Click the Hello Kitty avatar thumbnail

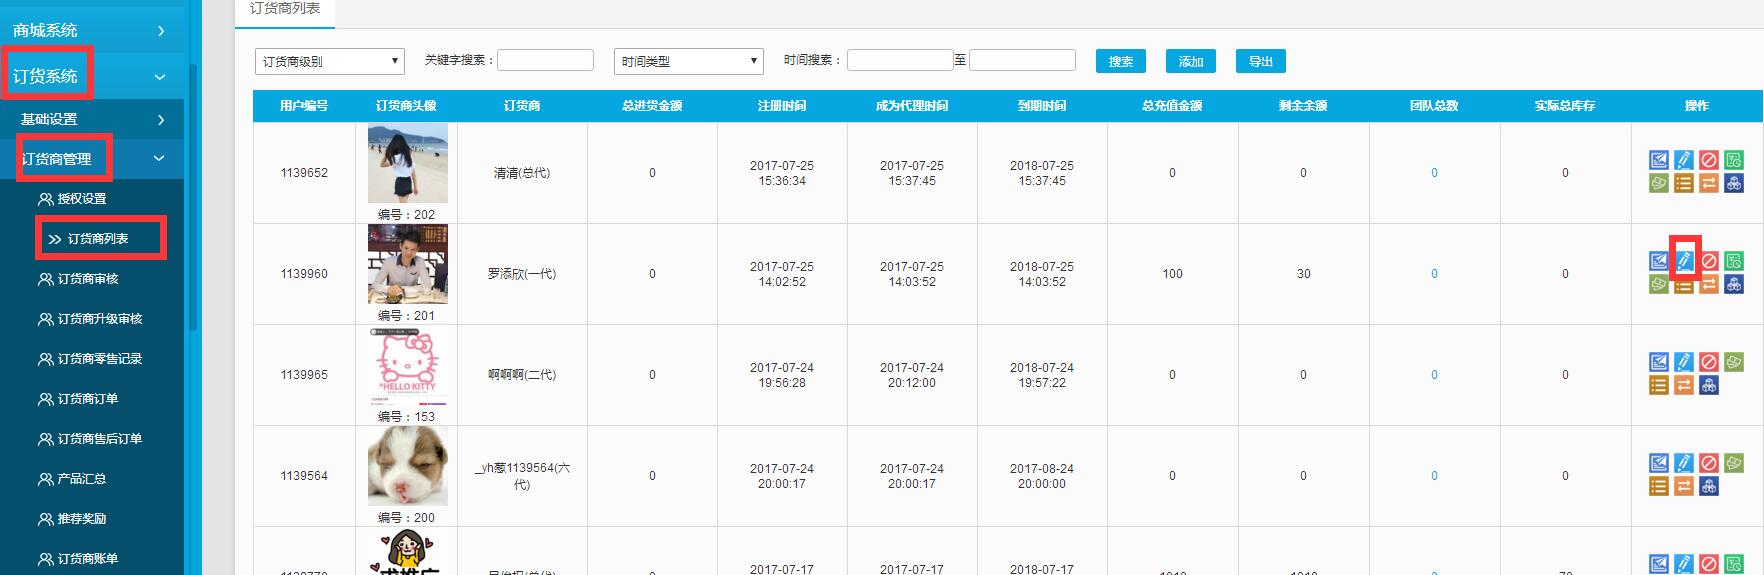coord(408,366)
